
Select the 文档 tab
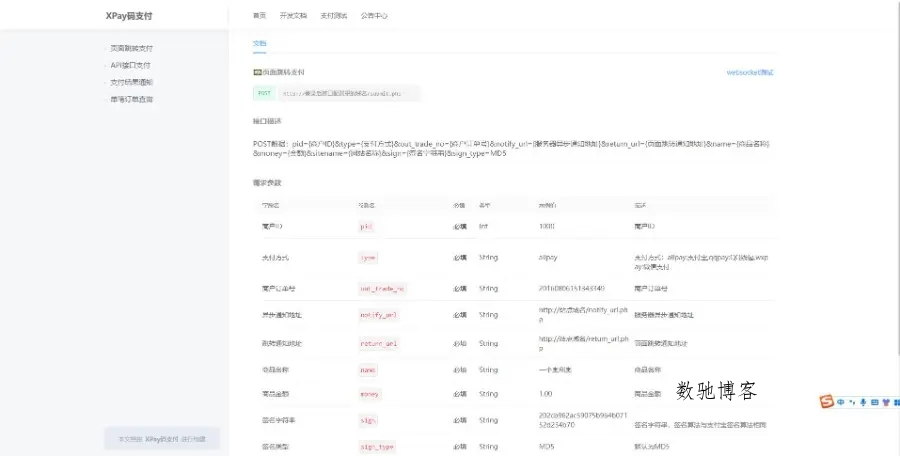259,43
